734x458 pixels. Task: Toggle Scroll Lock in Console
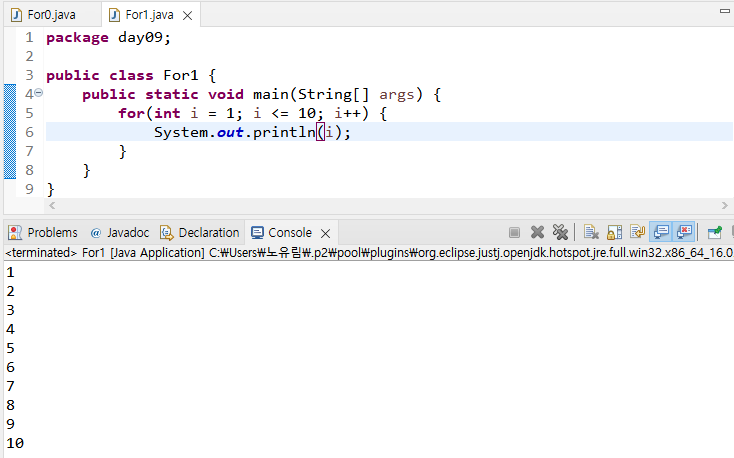[614, 232]
